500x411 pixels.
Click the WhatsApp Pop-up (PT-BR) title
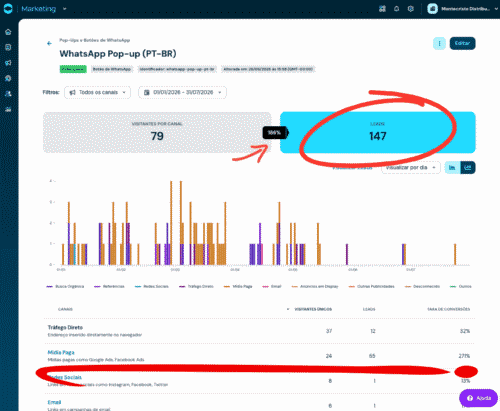click(x=118, y=54)
